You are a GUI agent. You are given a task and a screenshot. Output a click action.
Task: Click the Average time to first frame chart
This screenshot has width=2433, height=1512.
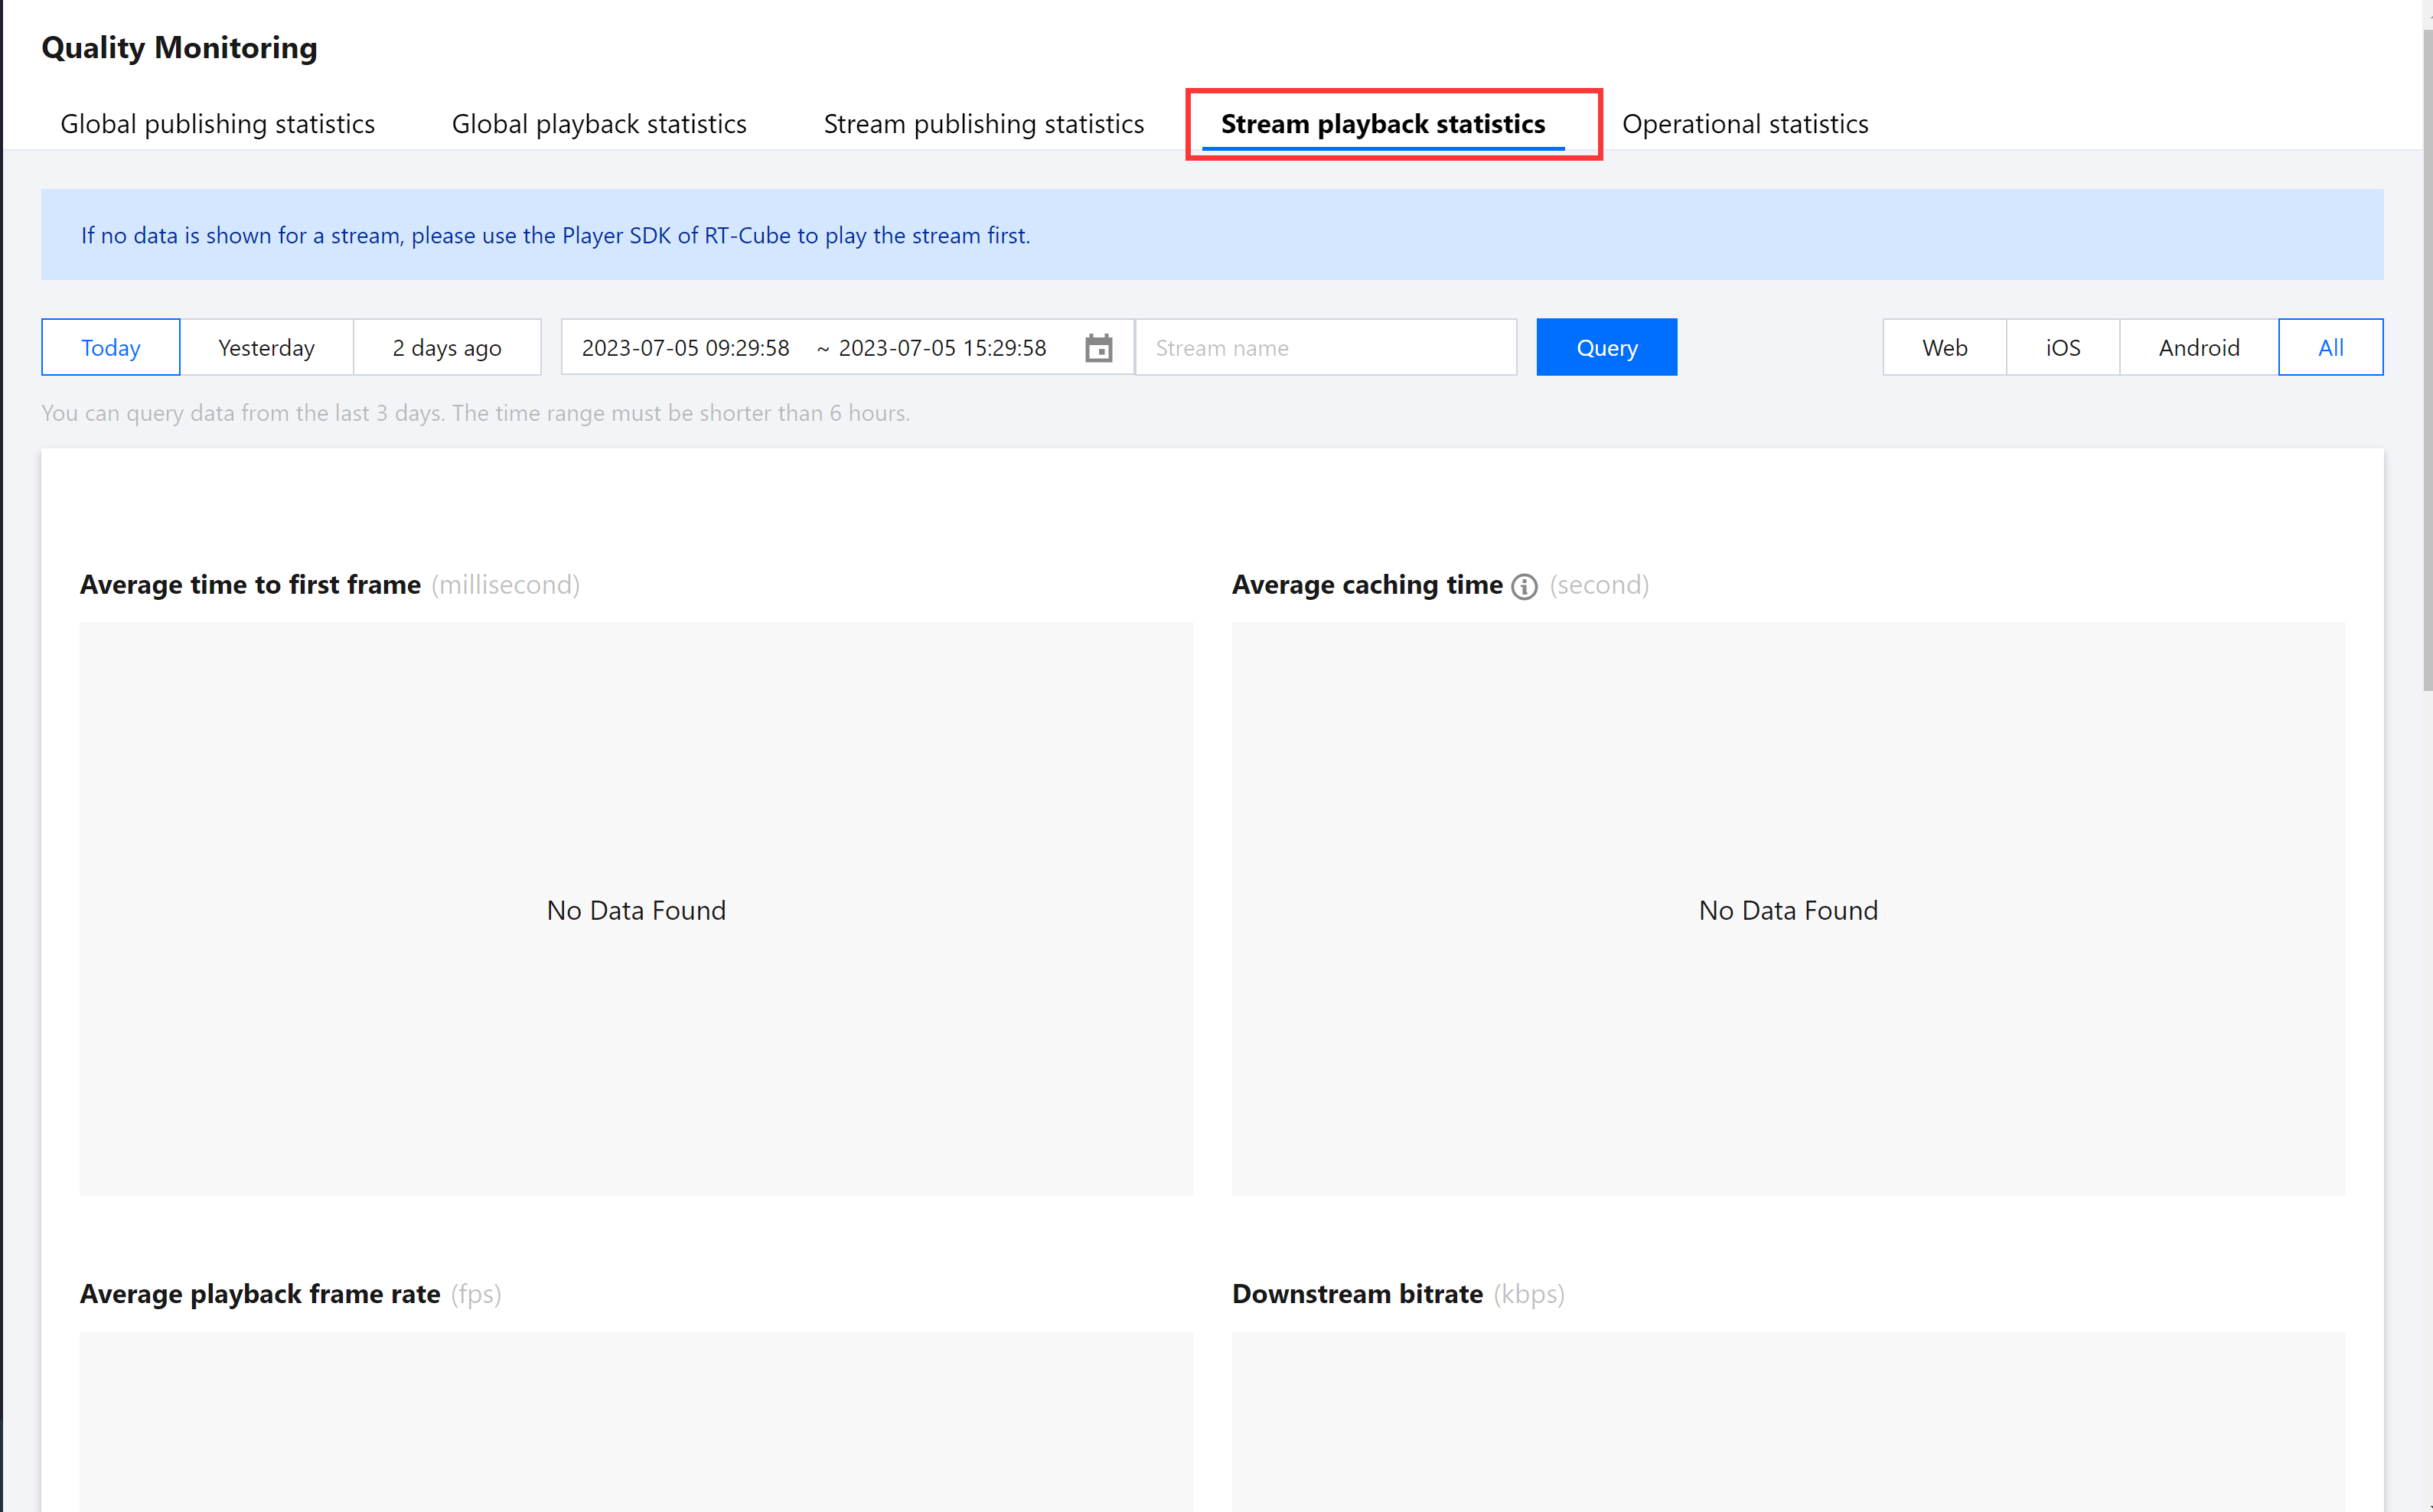pos(636,908)
